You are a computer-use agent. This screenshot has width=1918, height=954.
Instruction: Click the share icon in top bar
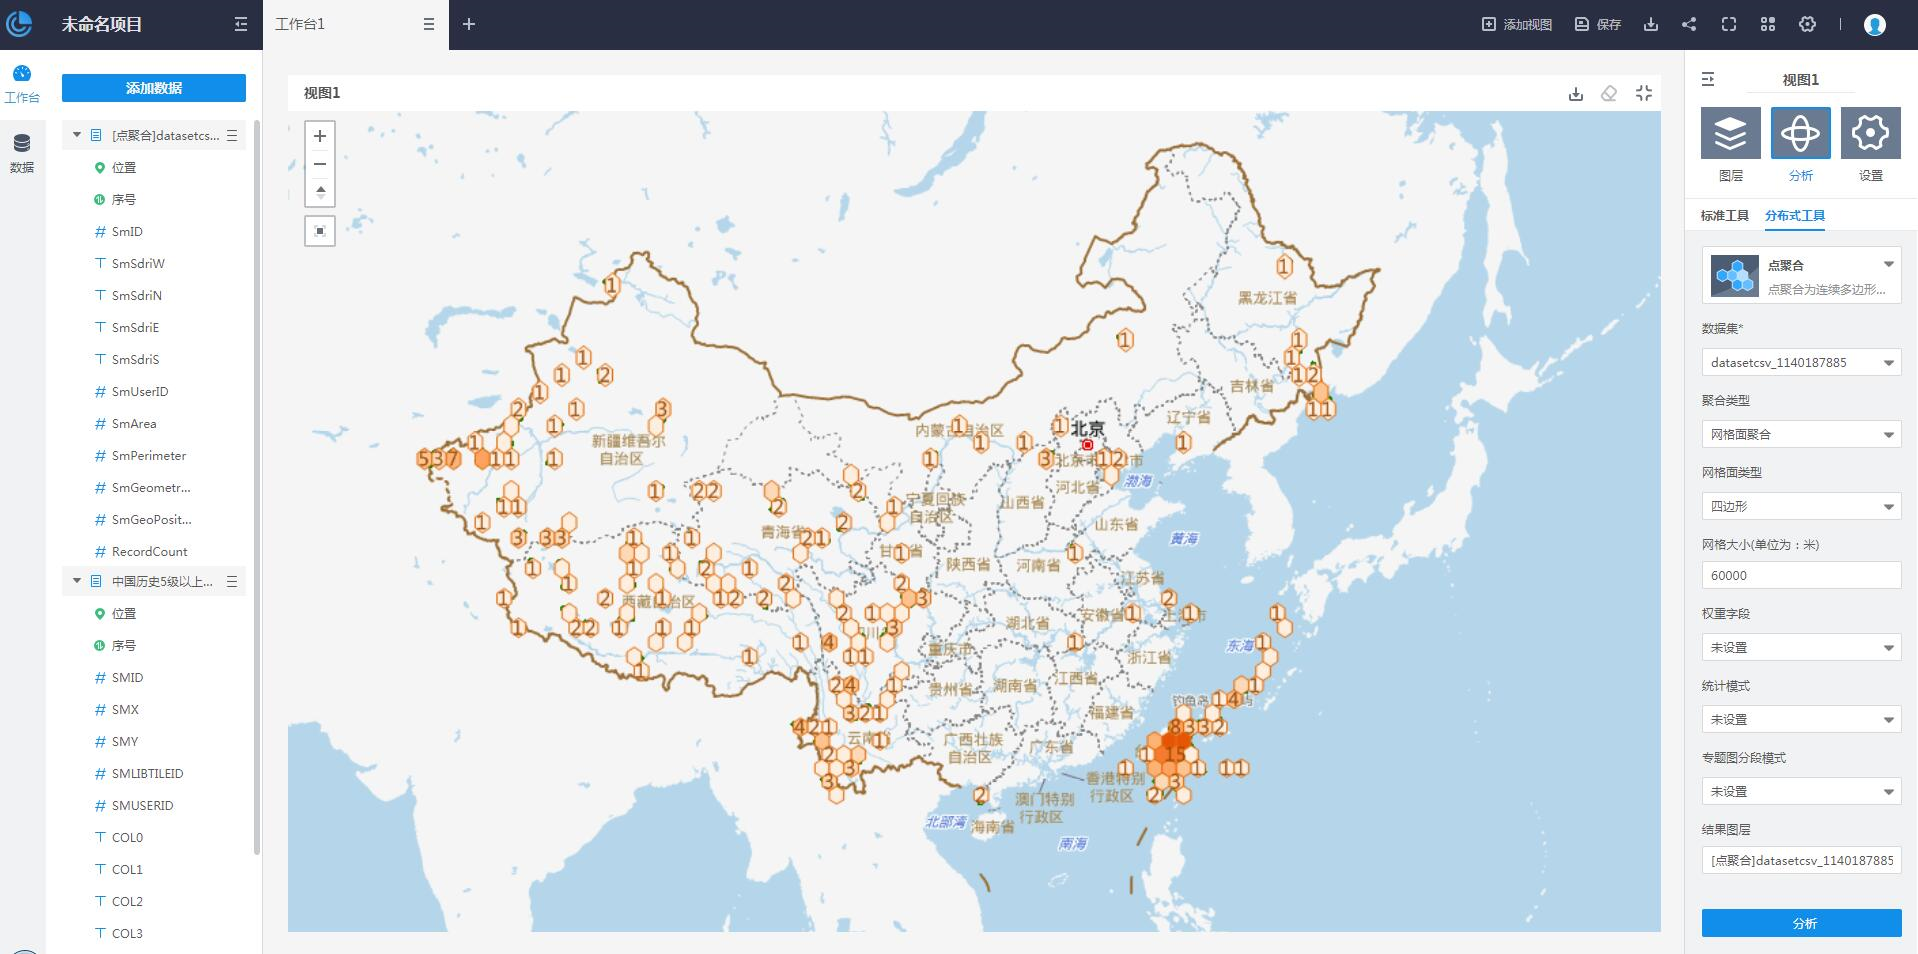1689,24
